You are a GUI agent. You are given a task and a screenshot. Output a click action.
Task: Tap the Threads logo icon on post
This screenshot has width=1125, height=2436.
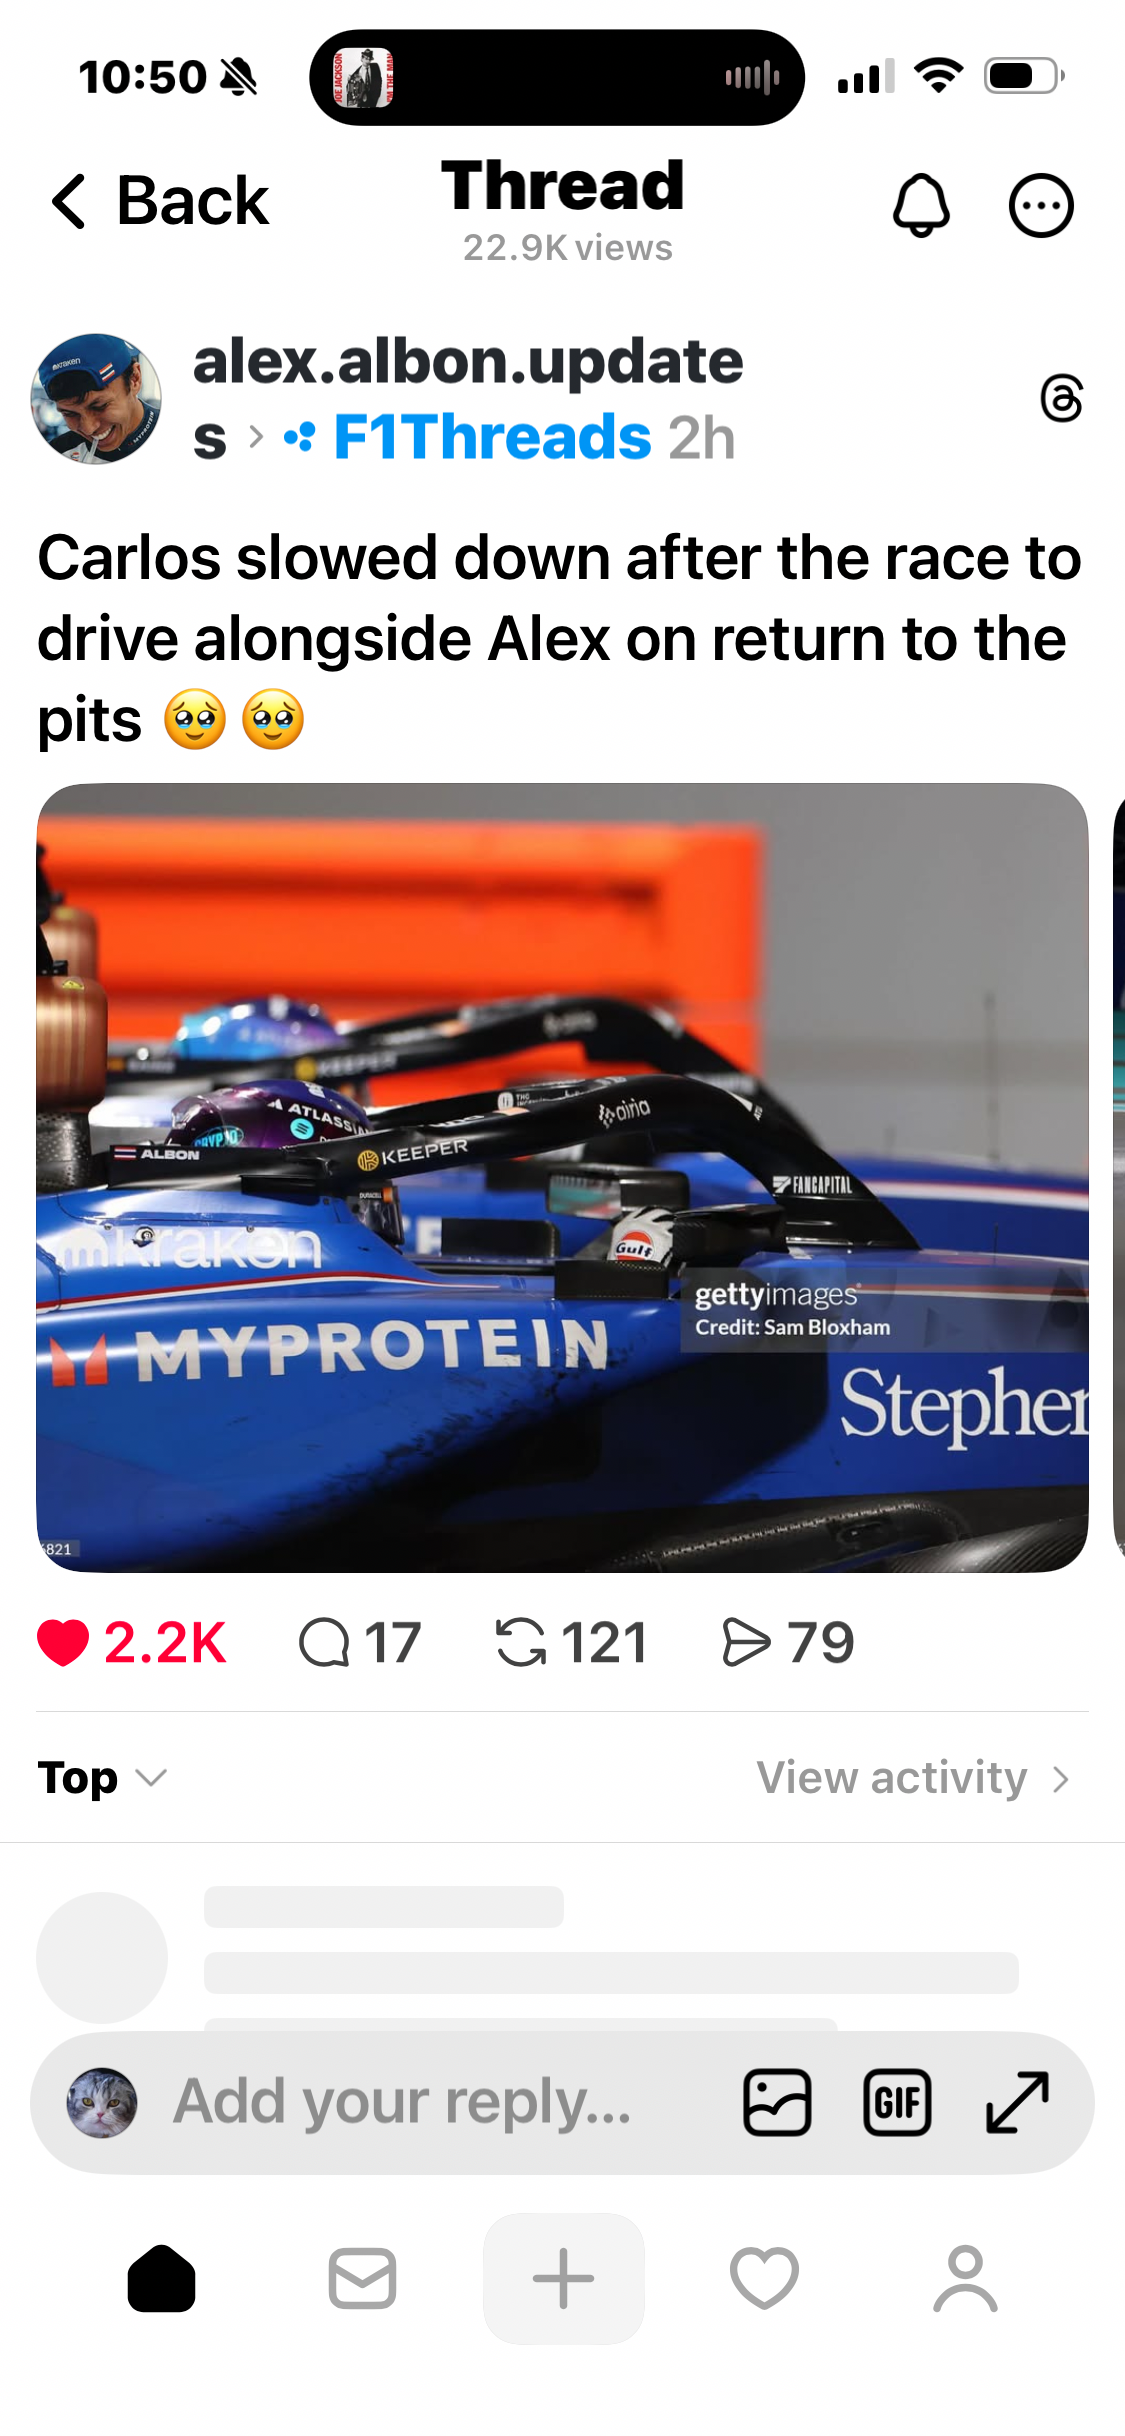(x=1061, y=398)
